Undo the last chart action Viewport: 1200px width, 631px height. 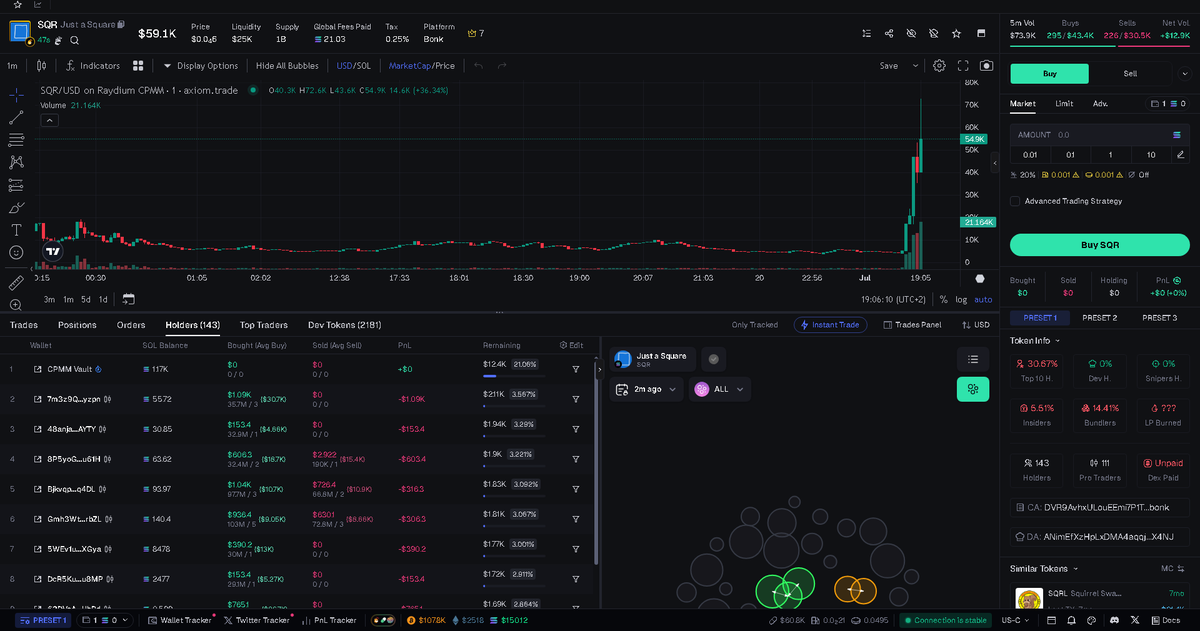478,66
